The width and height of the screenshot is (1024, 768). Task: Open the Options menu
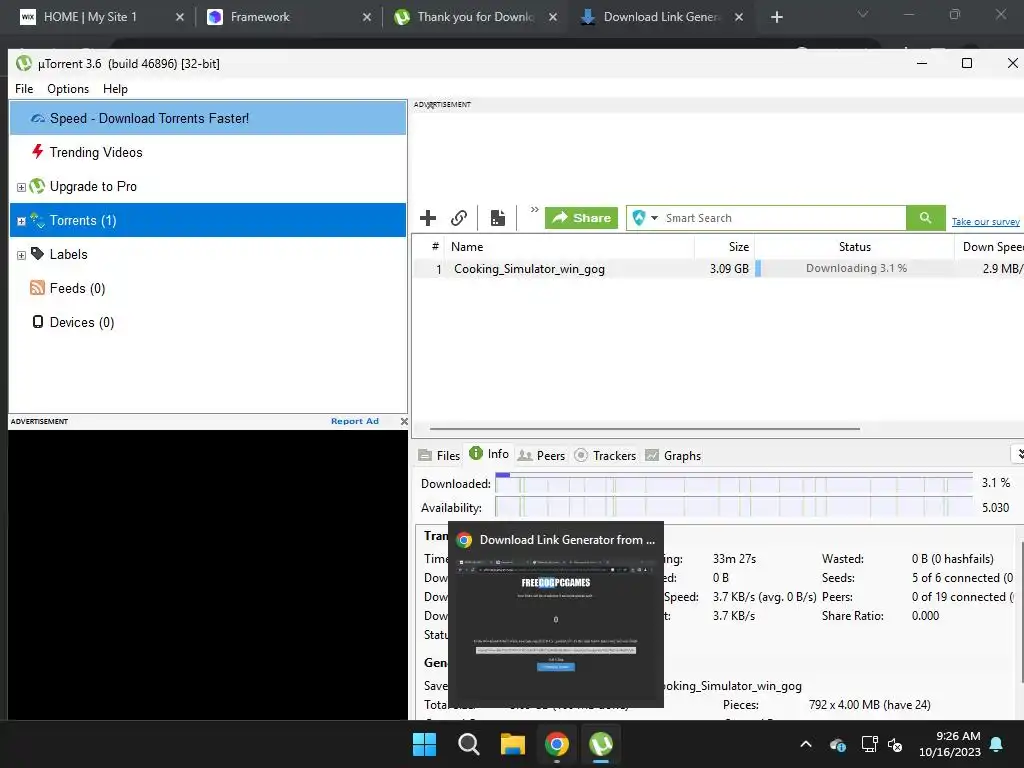coord(68,89)
